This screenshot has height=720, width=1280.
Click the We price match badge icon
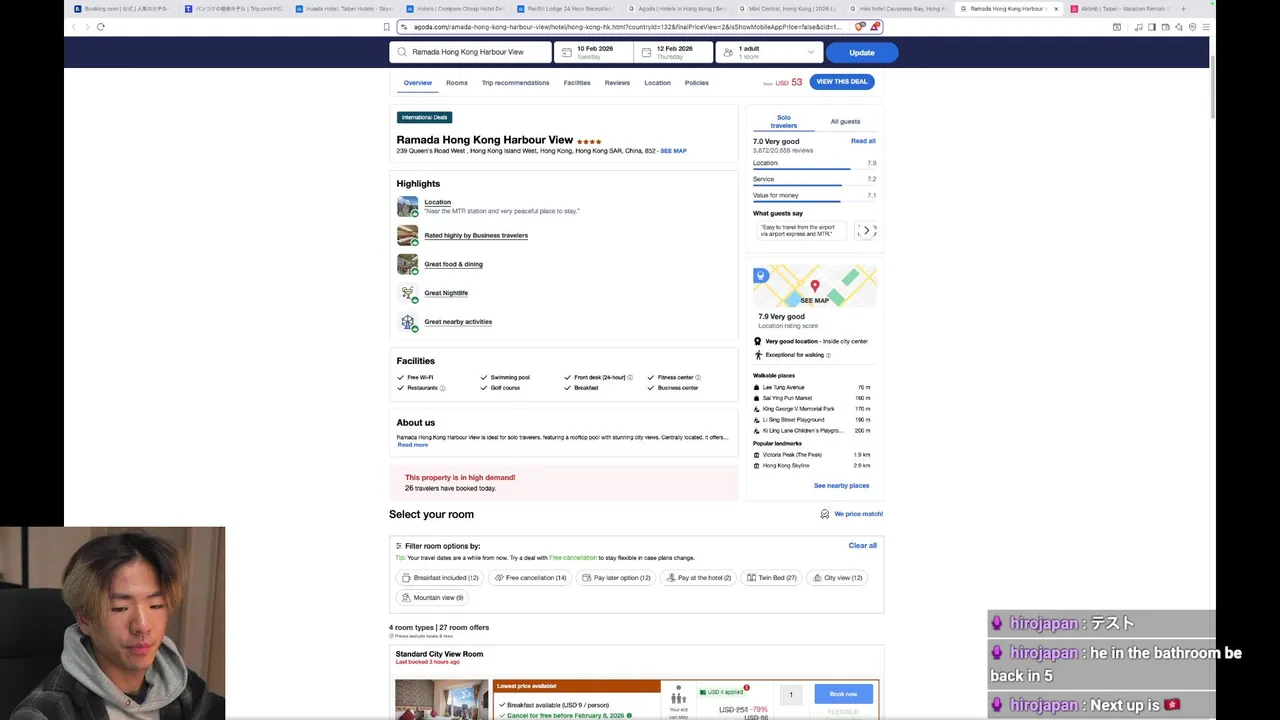pos(825,514)
